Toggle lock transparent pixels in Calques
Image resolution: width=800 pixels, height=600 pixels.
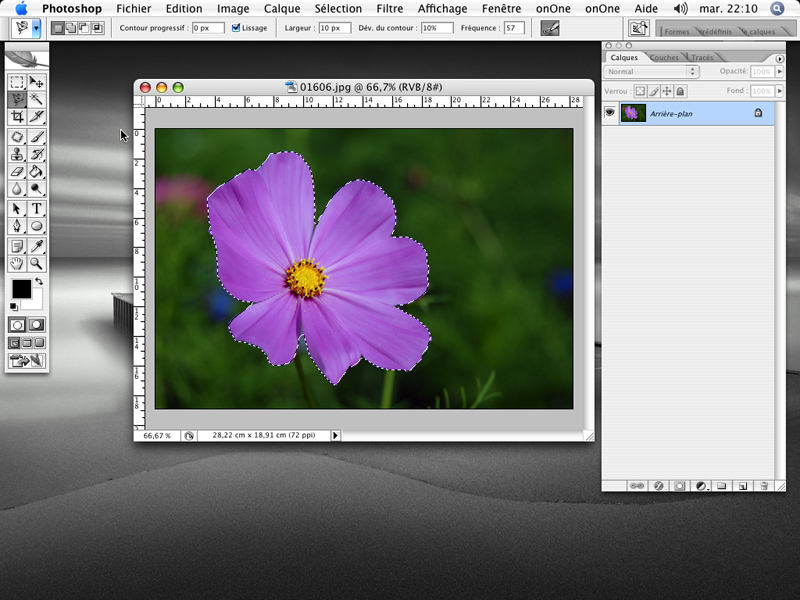pos(640,91)
